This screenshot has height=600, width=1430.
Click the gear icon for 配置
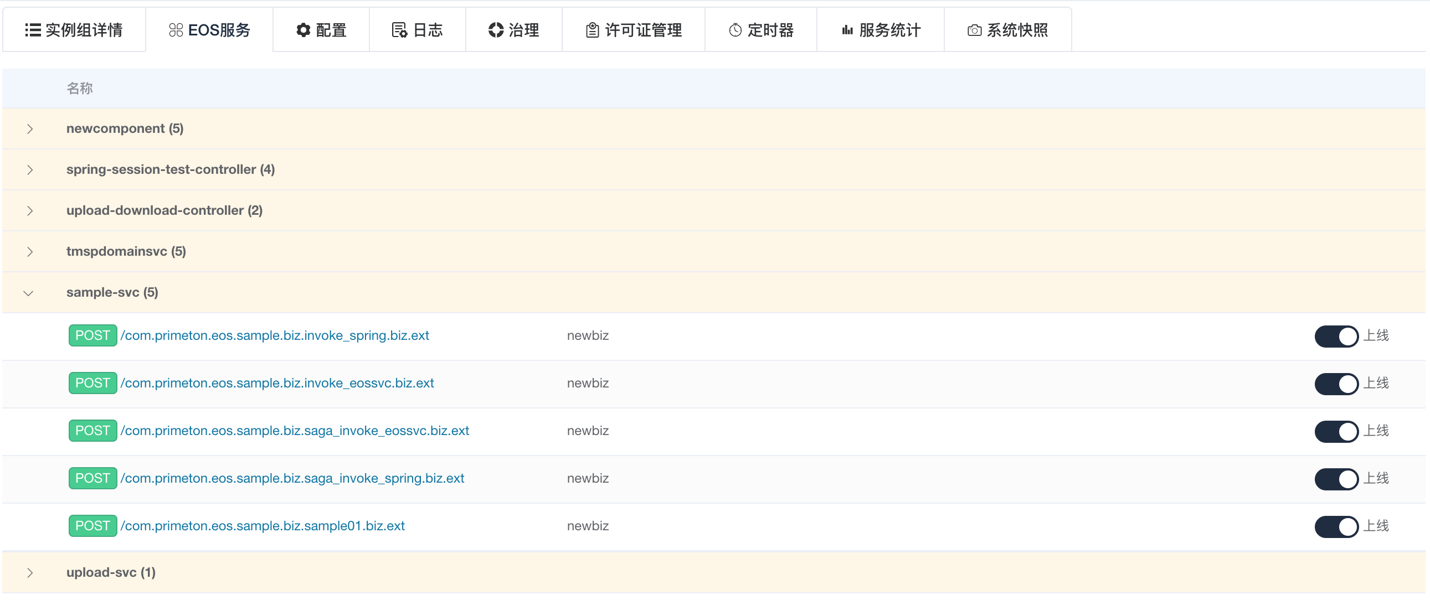point(303,30)
